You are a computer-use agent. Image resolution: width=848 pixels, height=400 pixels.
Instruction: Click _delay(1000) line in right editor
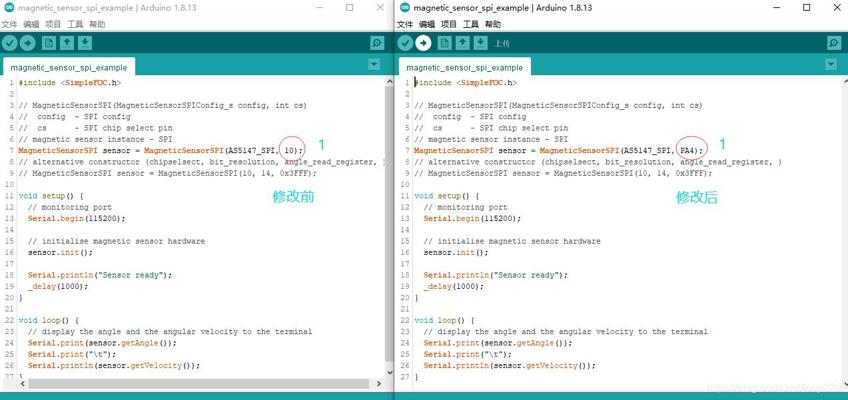pyautogui.click(x=453, y=286)
